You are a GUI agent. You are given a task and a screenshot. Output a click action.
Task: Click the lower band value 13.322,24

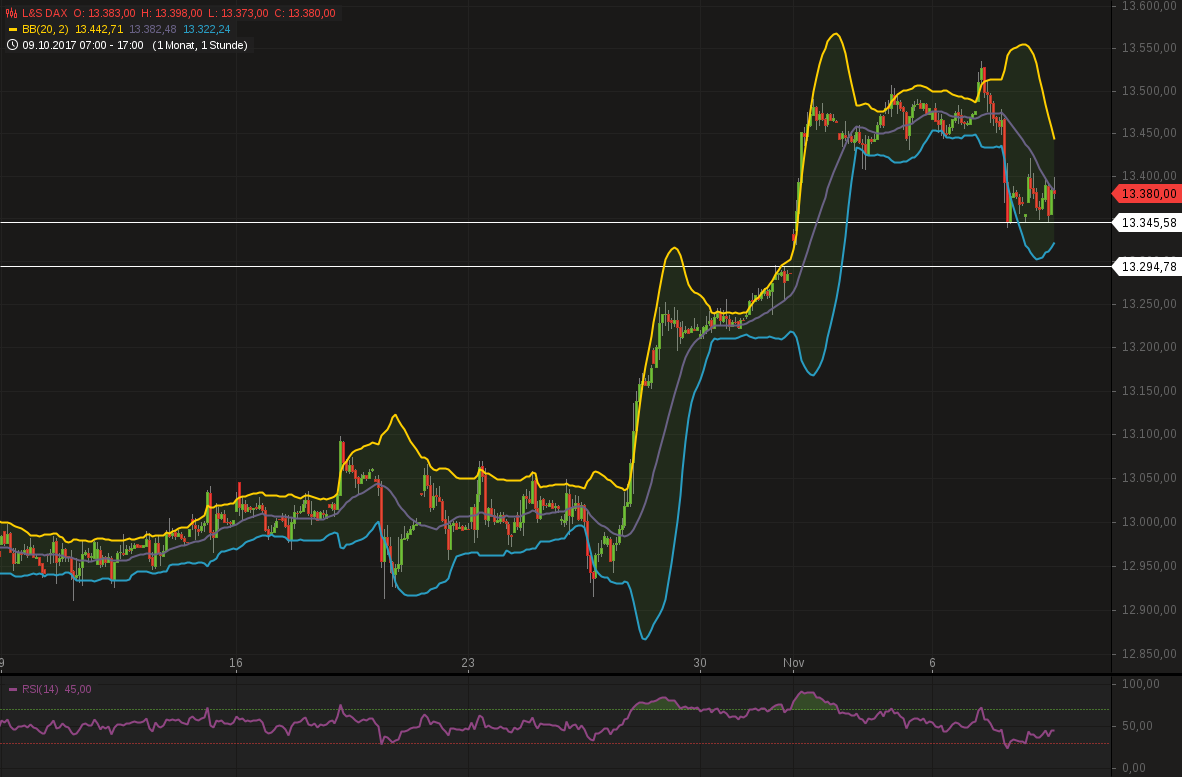pos(207,29)
